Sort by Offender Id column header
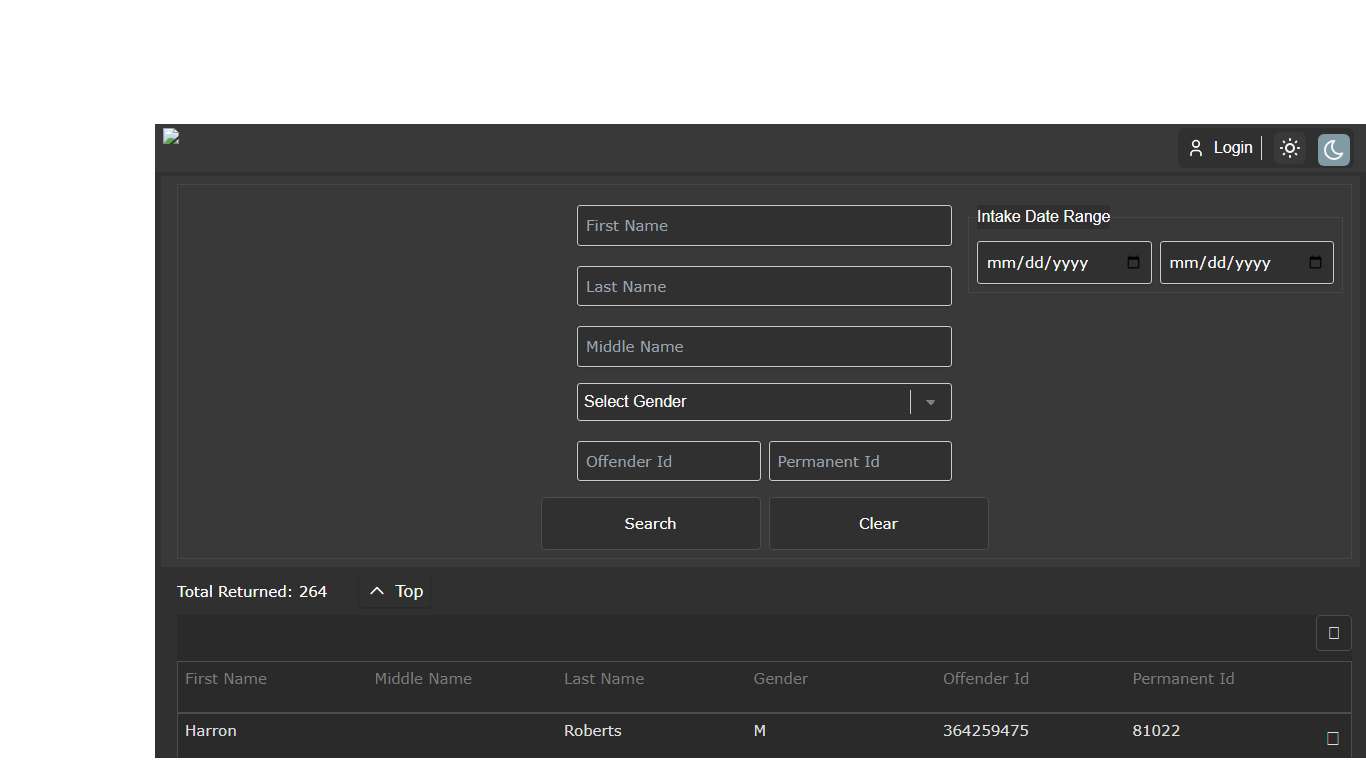1366x768 pixels. click(985, 679)
